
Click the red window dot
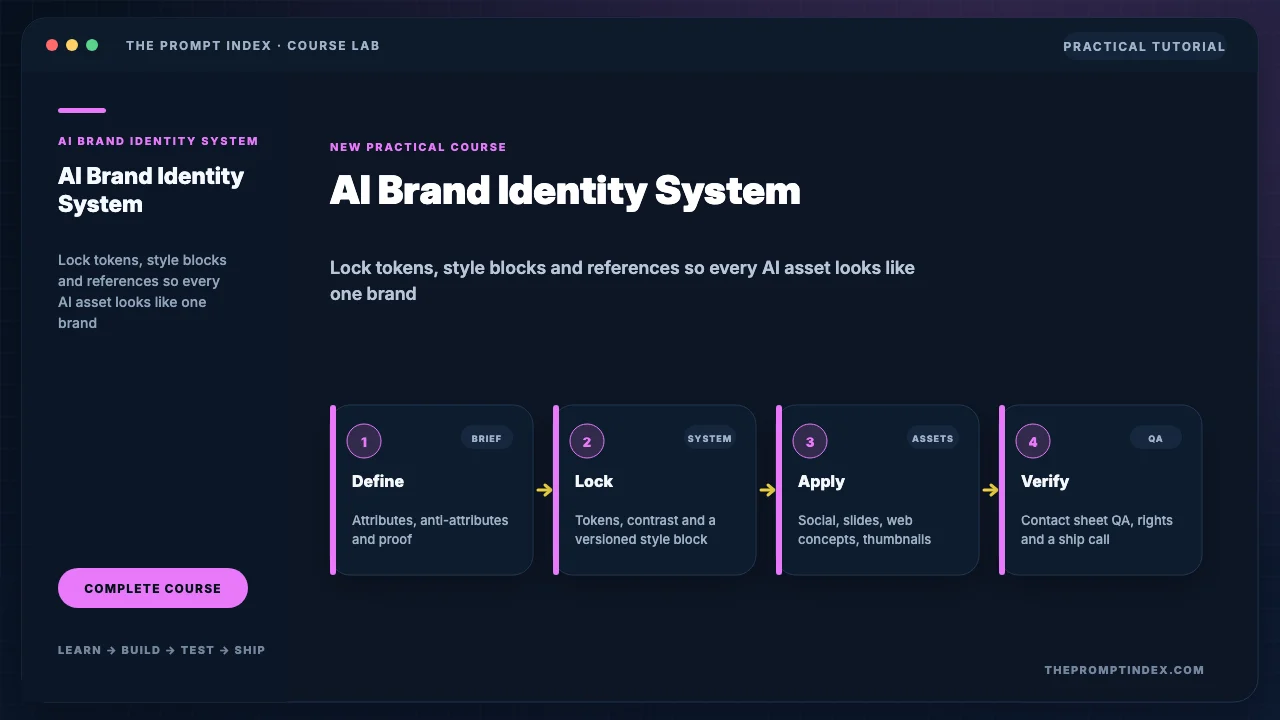point(52,45)
